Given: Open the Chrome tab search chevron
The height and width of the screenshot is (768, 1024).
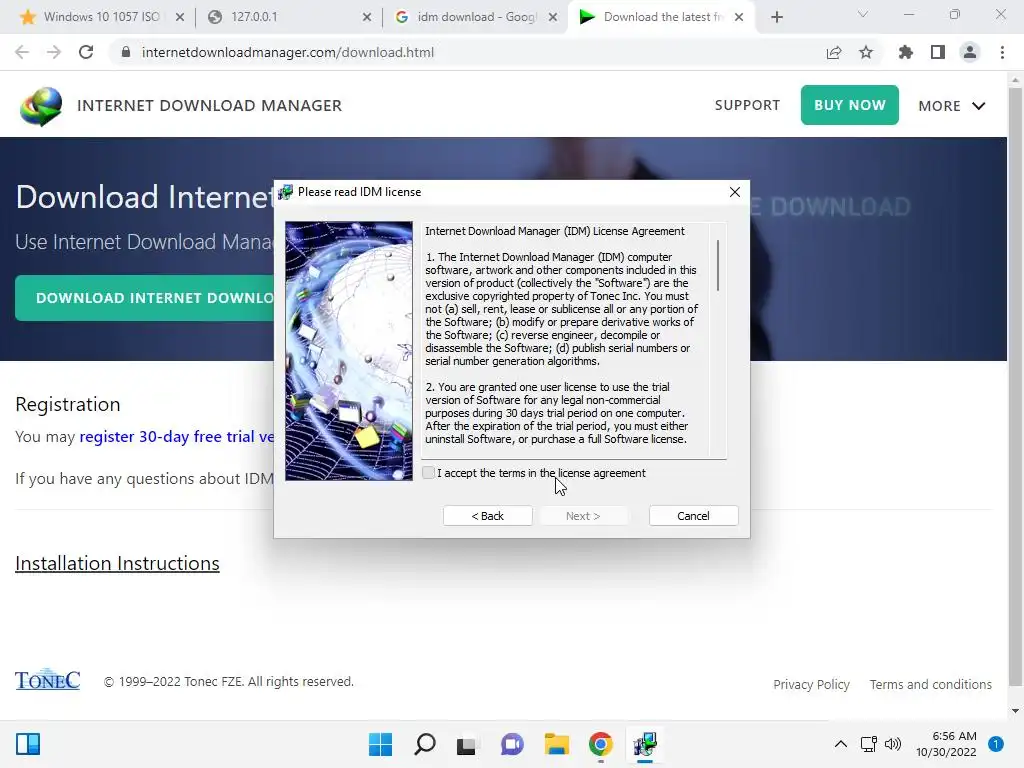Looking at the screenshot, I should (863, 14).
